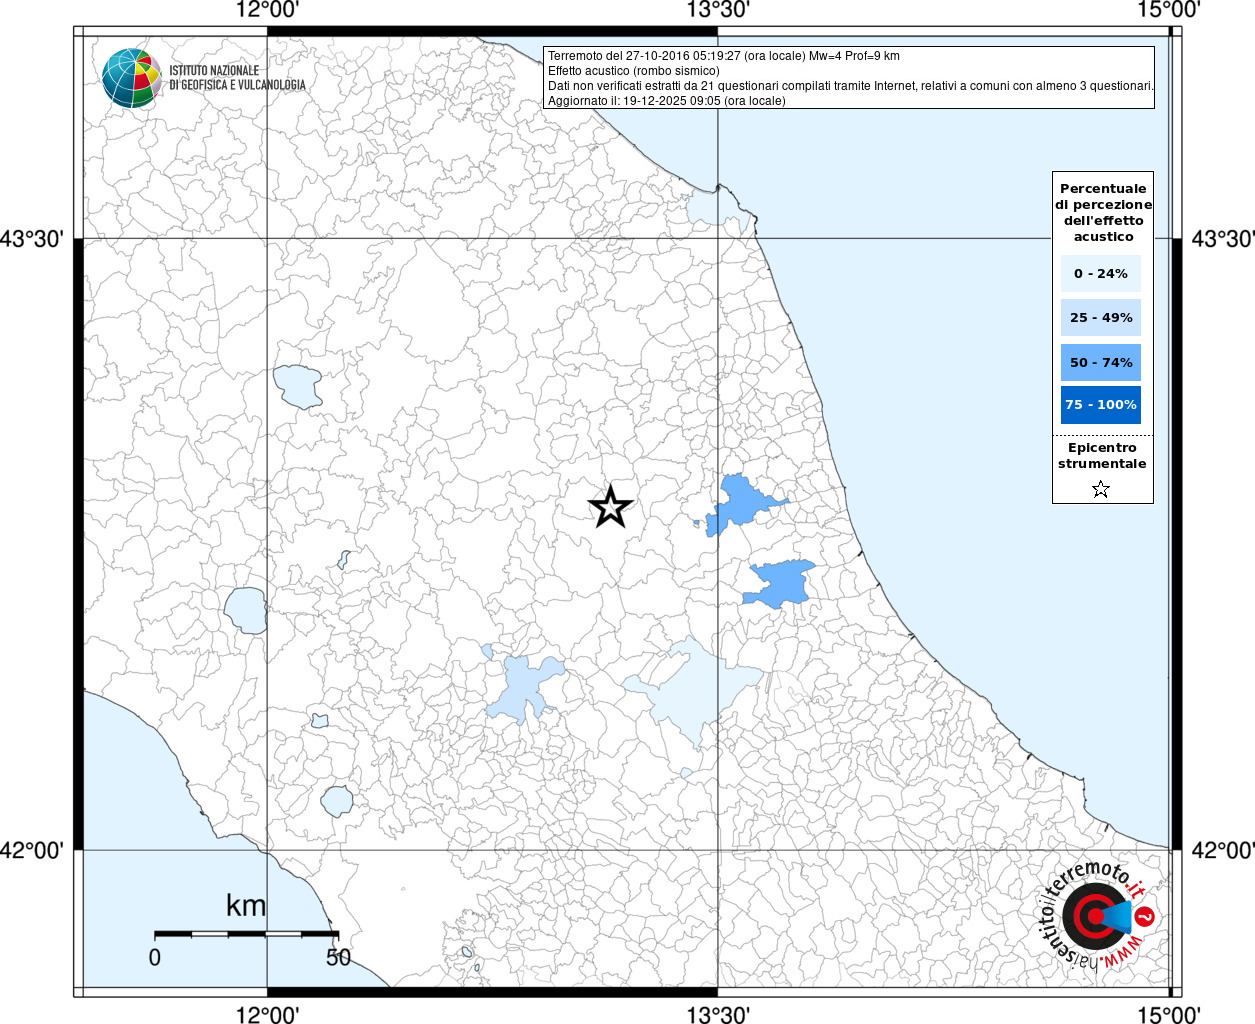1255x1024 pixels.
Task: Click the 'km' scale bar label
Action: click(x=246, y=905)
